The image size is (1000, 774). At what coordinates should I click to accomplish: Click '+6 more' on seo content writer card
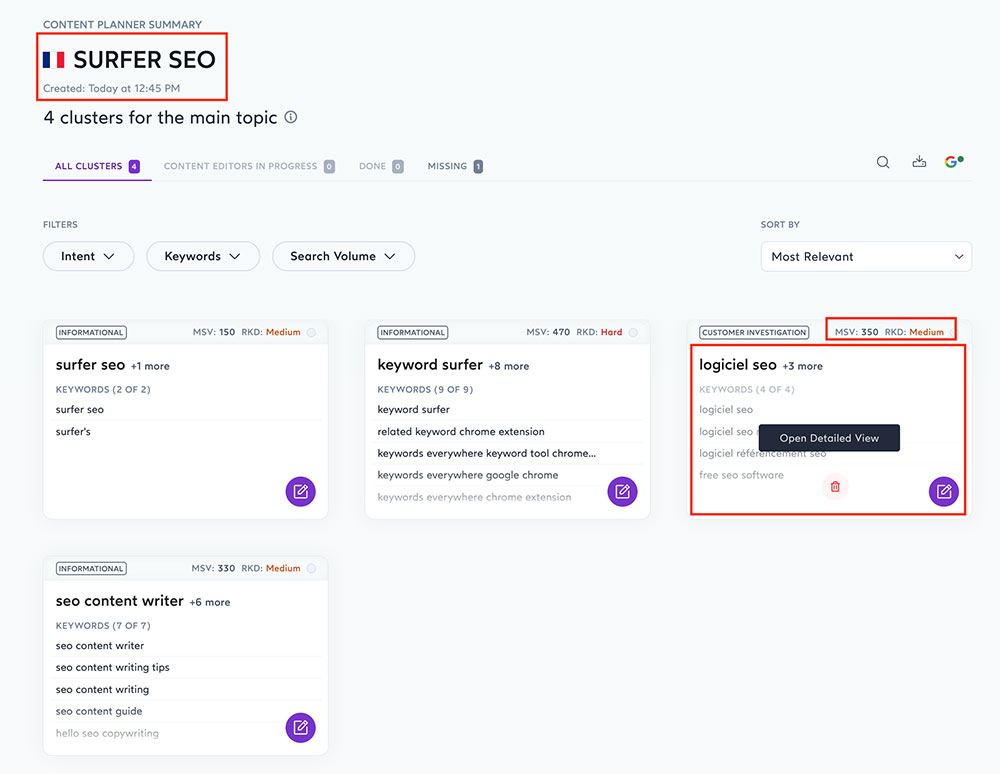tap(210, 602)
